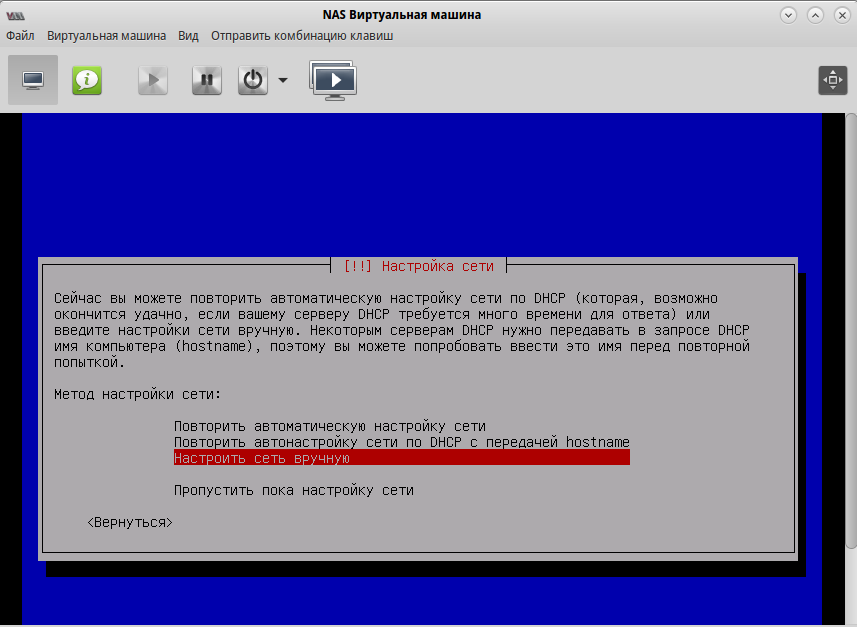Show the graphical console view
The width and height of the screenshot is (857, 627).
click(33, 80)
